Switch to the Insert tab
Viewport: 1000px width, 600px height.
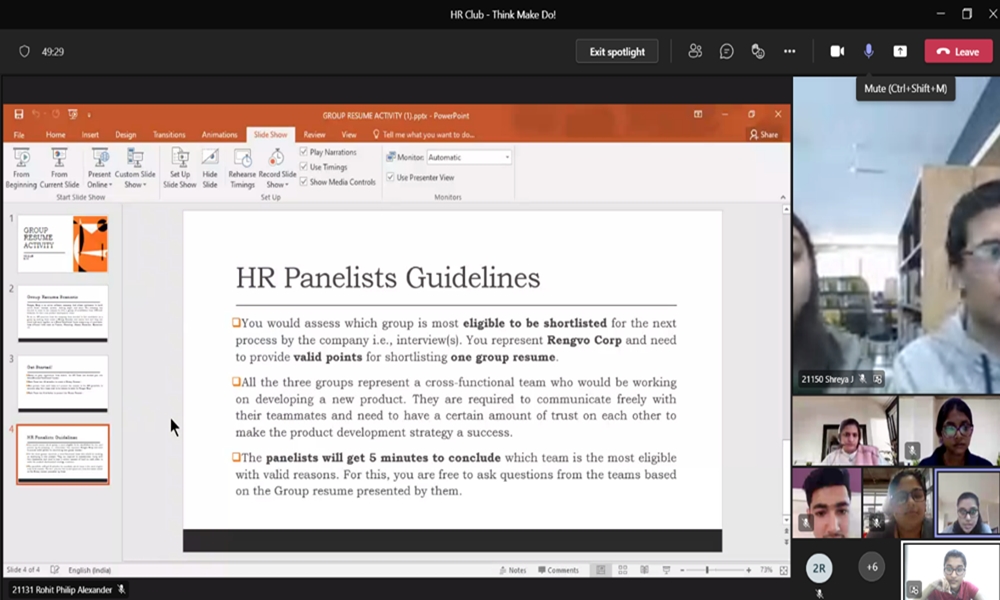[90, 135]
